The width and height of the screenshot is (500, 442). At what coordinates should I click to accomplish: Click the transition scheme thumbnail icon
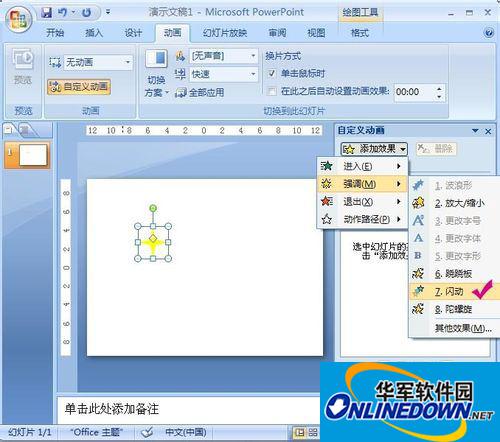click(156, 59)
